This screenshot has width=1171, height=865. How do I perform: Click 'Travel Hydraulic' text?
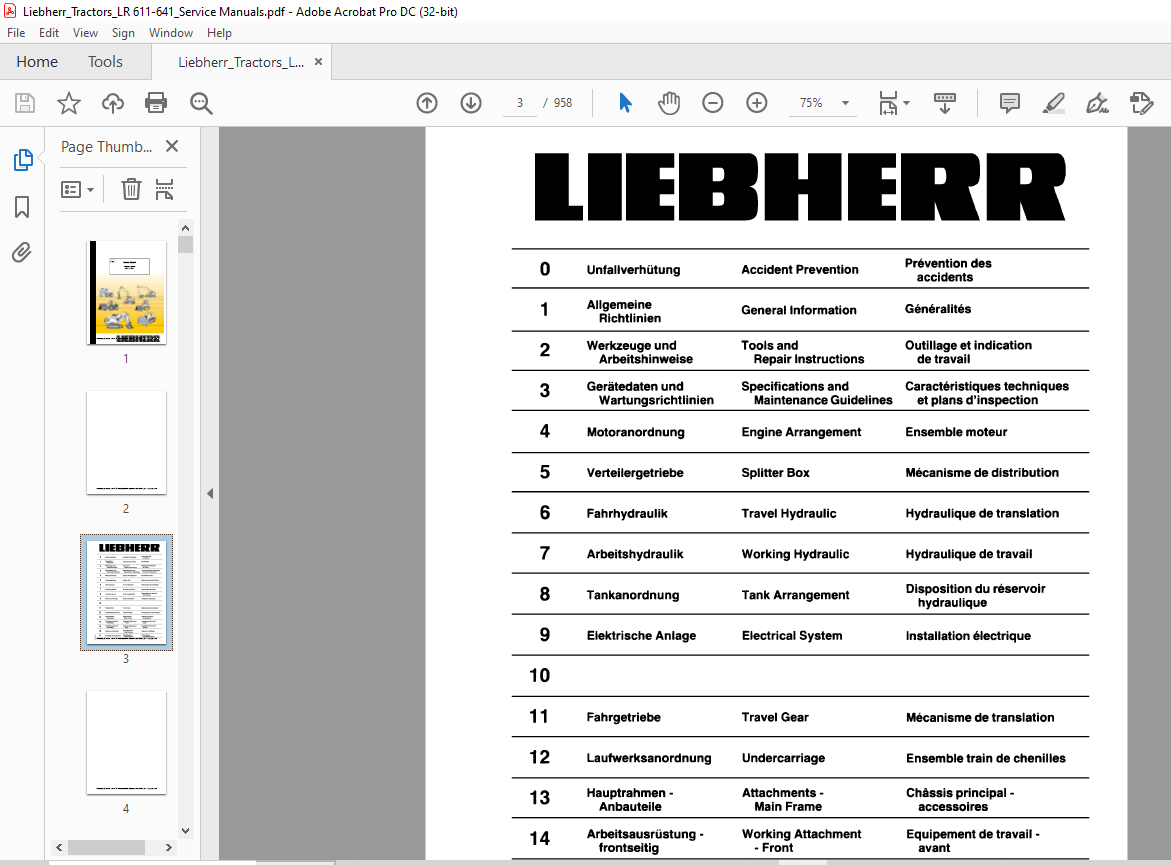pyautogui.click(x=789, y=513)
